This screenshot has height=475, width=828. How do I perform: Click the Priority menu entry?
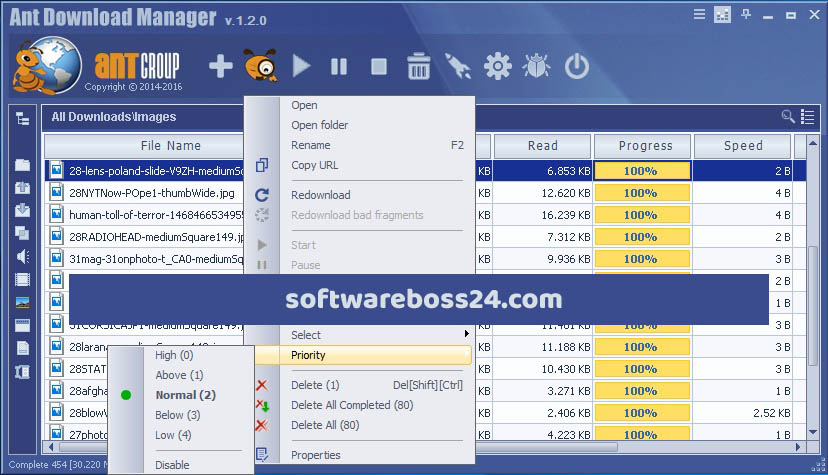point(364,355)
